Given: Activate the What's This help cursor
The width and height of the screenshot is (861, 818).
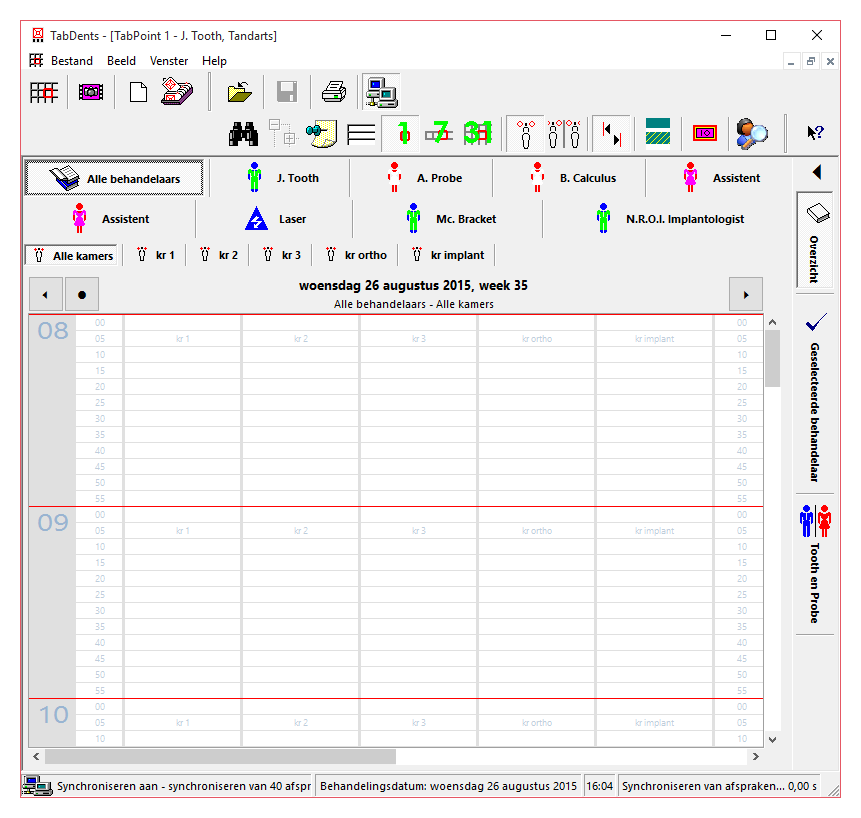Looking at the screenshot, I should click(815, 132).
